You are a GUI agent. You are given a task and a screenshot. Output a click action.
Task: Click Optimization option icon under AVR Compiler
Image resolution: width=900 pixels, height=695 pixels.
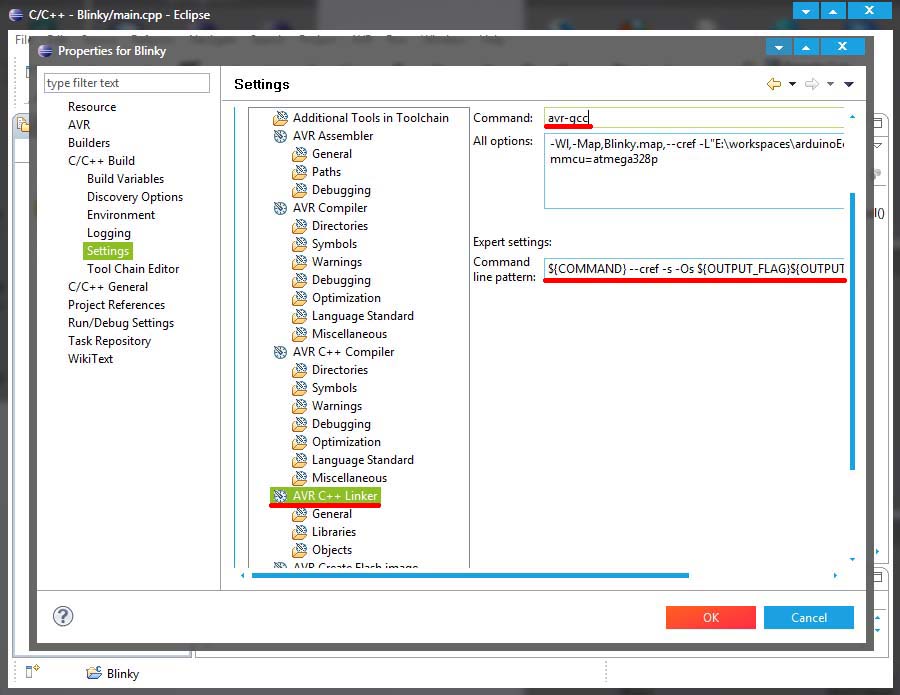(x=300, y=298)
